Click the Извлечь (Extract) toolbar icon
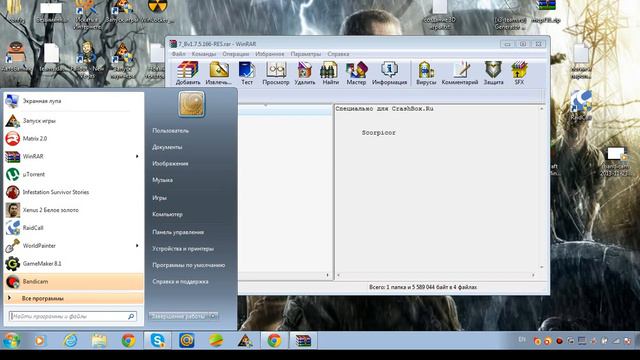 218,73
